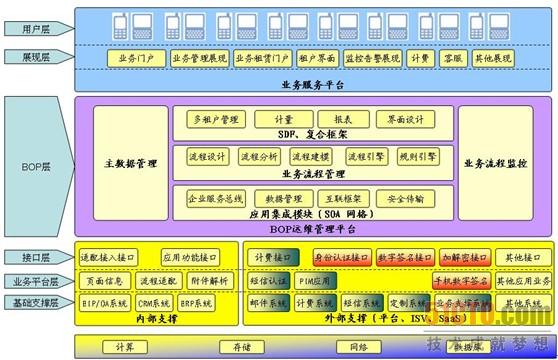Image resolution: width=558 pixels, height=360 pixels.
Task: Select the 监控告警展现 box
Action: point(373,58)
